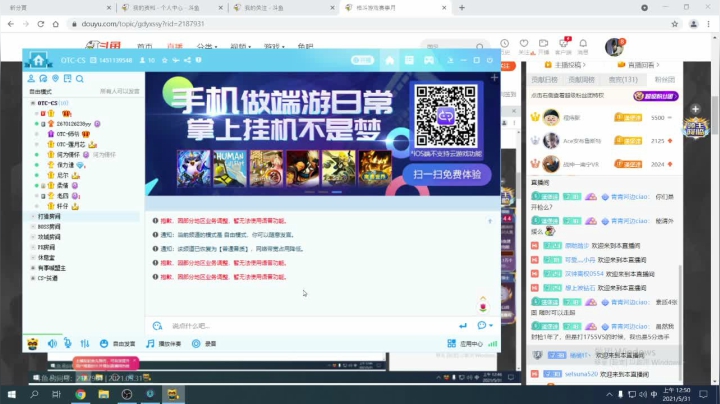The height and width of the screenshot is (404, 720).
Task: Open music accompaniment player (播放伴奏)
Action: click(x=164, y=343)
